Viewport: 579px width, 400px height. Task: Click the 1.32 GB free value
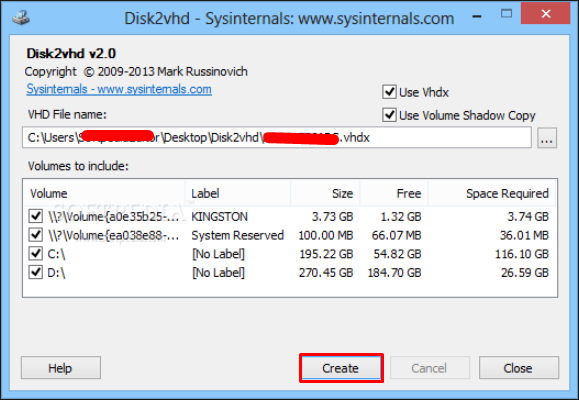tap(401, 216)
